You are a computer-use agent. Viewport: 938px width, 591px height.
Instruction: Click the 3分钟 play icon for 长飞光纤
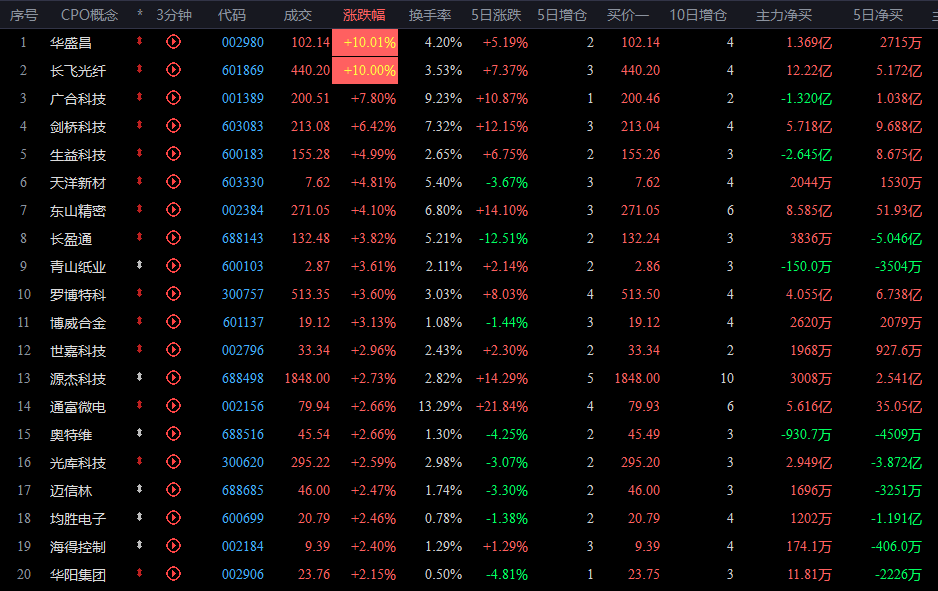(173, 70)
